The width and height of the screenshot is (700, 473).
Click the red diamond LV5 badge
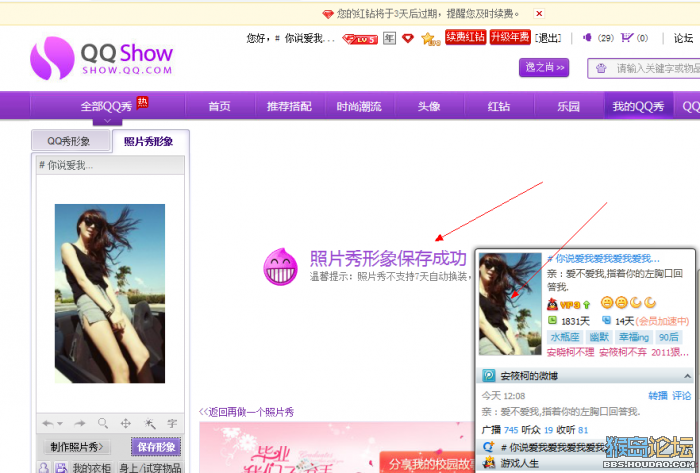(x=360, y=39)
